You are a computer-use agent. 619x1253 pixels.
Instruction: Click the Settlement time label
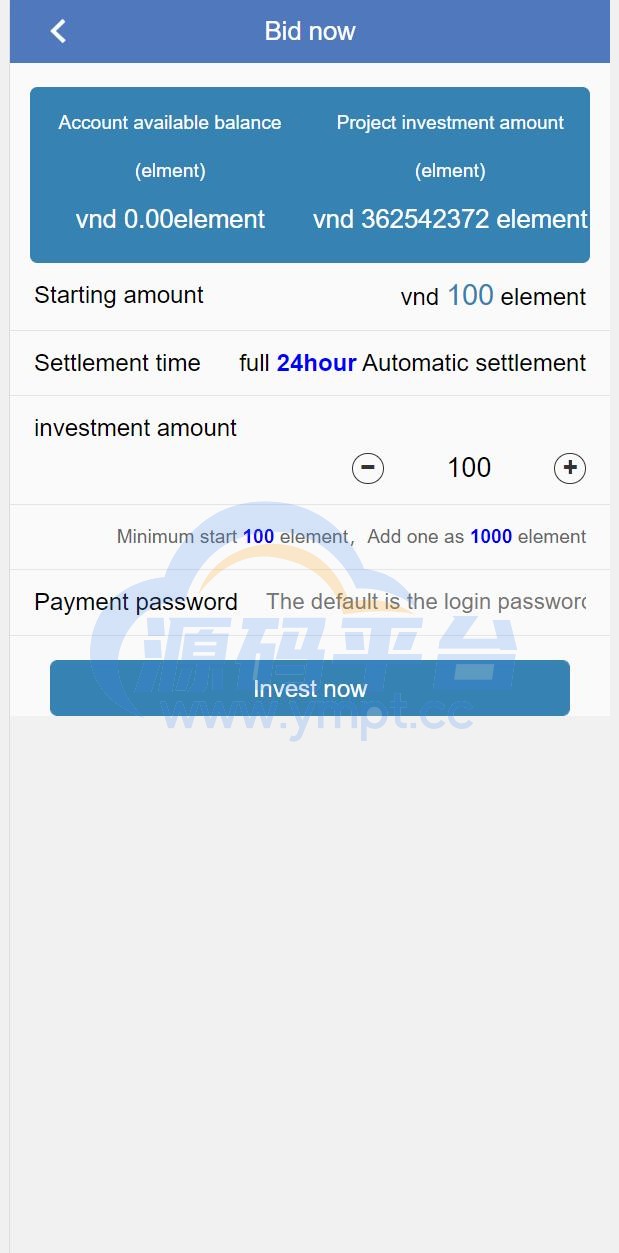117,363
